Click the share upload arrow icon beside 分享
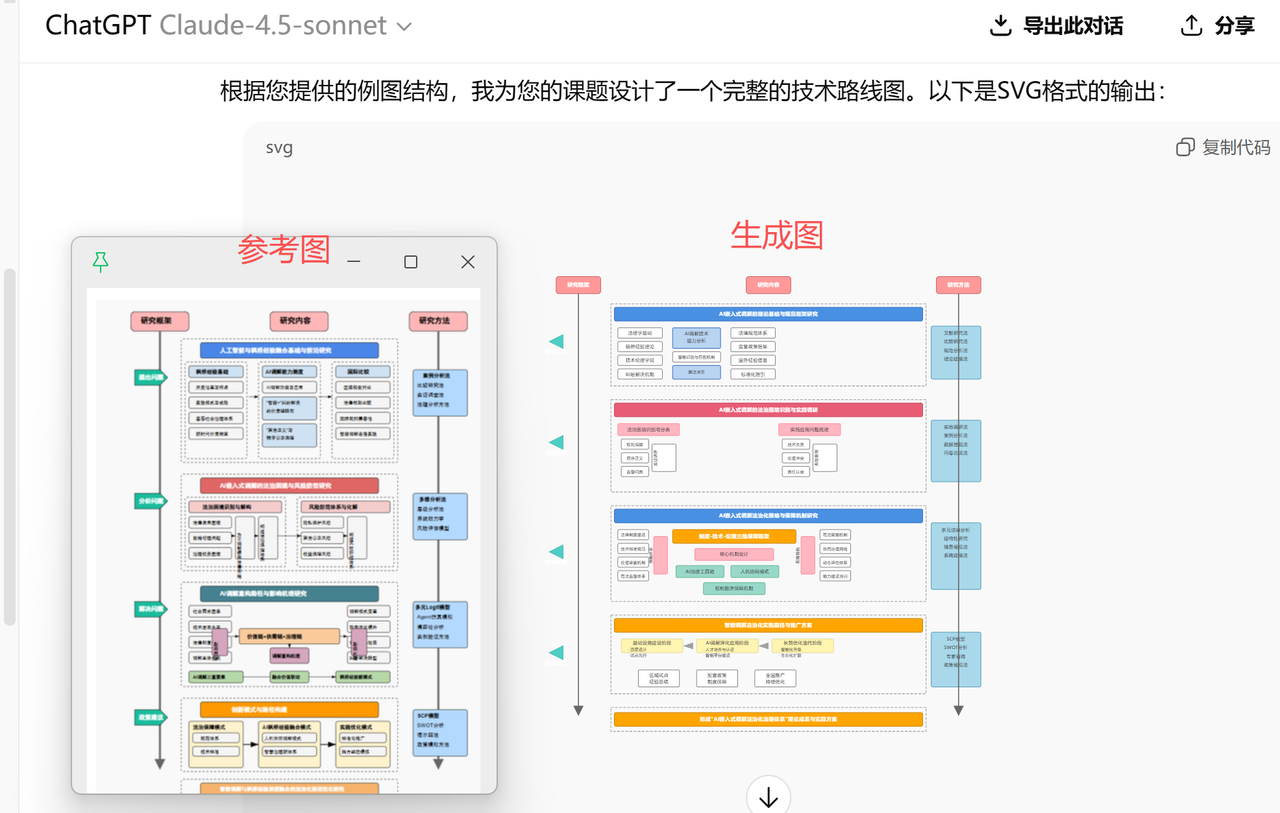The image size is (1280, 813). [1190, 26]
